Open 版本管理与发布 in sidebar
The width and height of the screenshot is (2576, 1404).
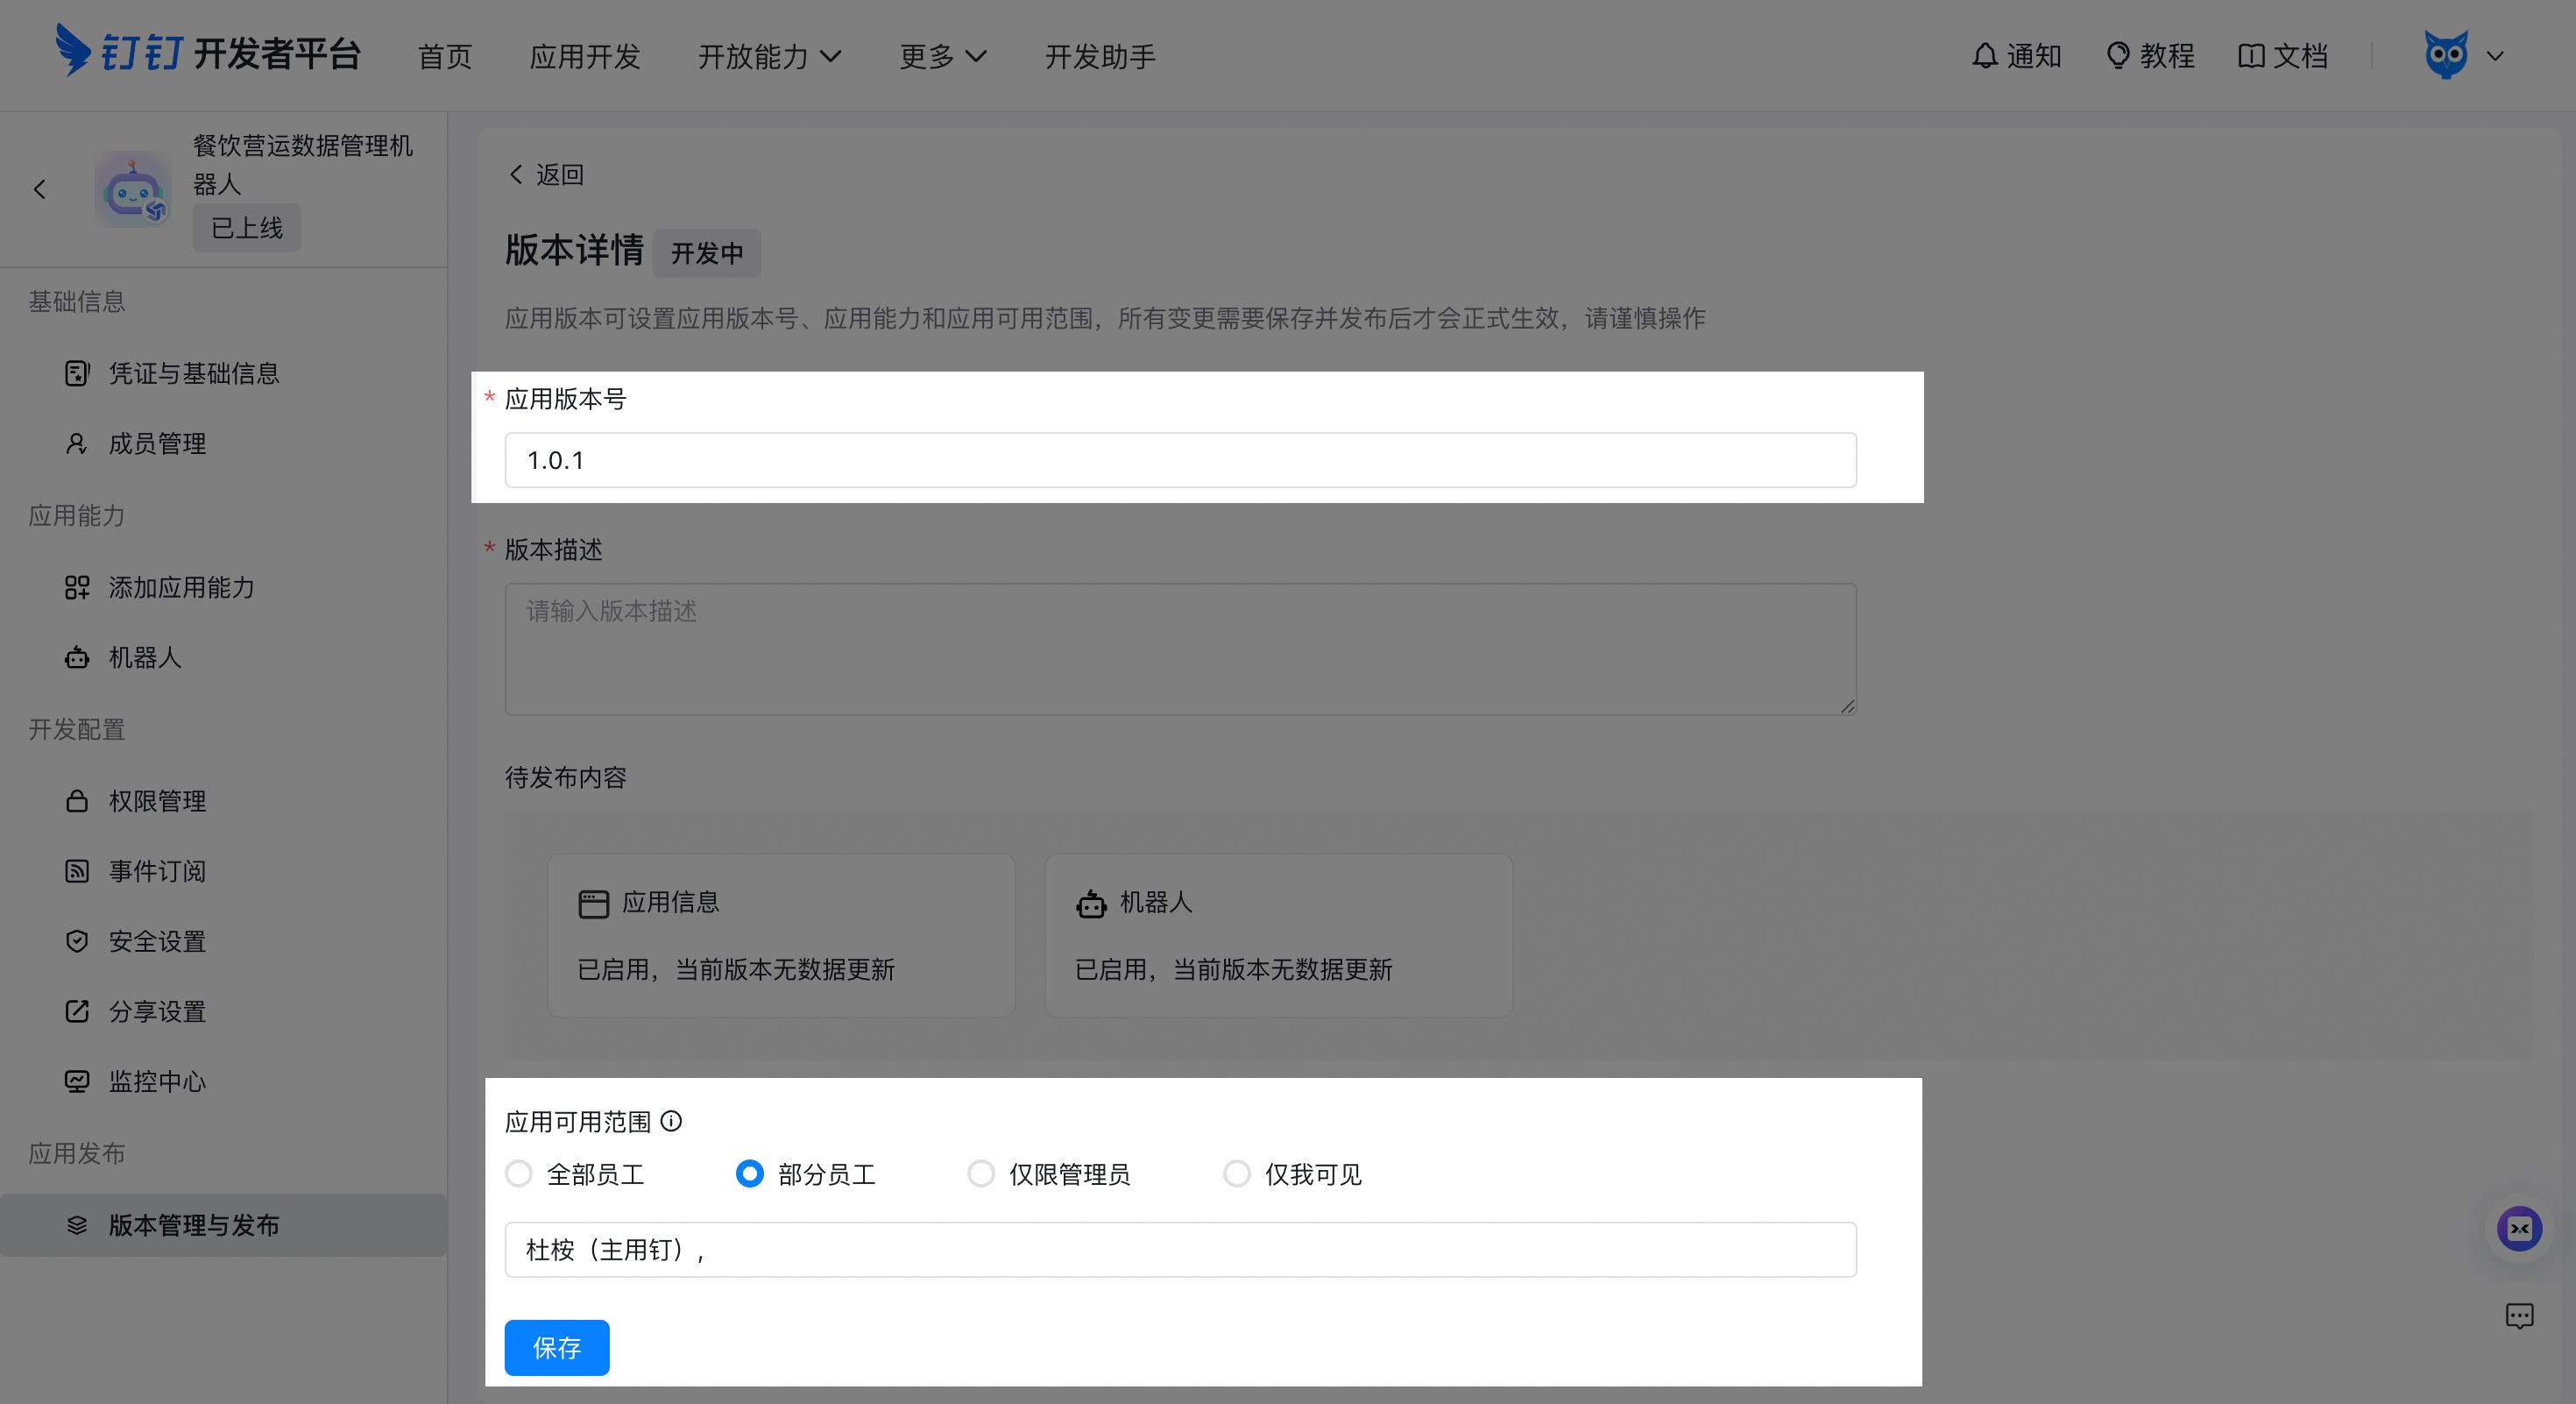224,1225
